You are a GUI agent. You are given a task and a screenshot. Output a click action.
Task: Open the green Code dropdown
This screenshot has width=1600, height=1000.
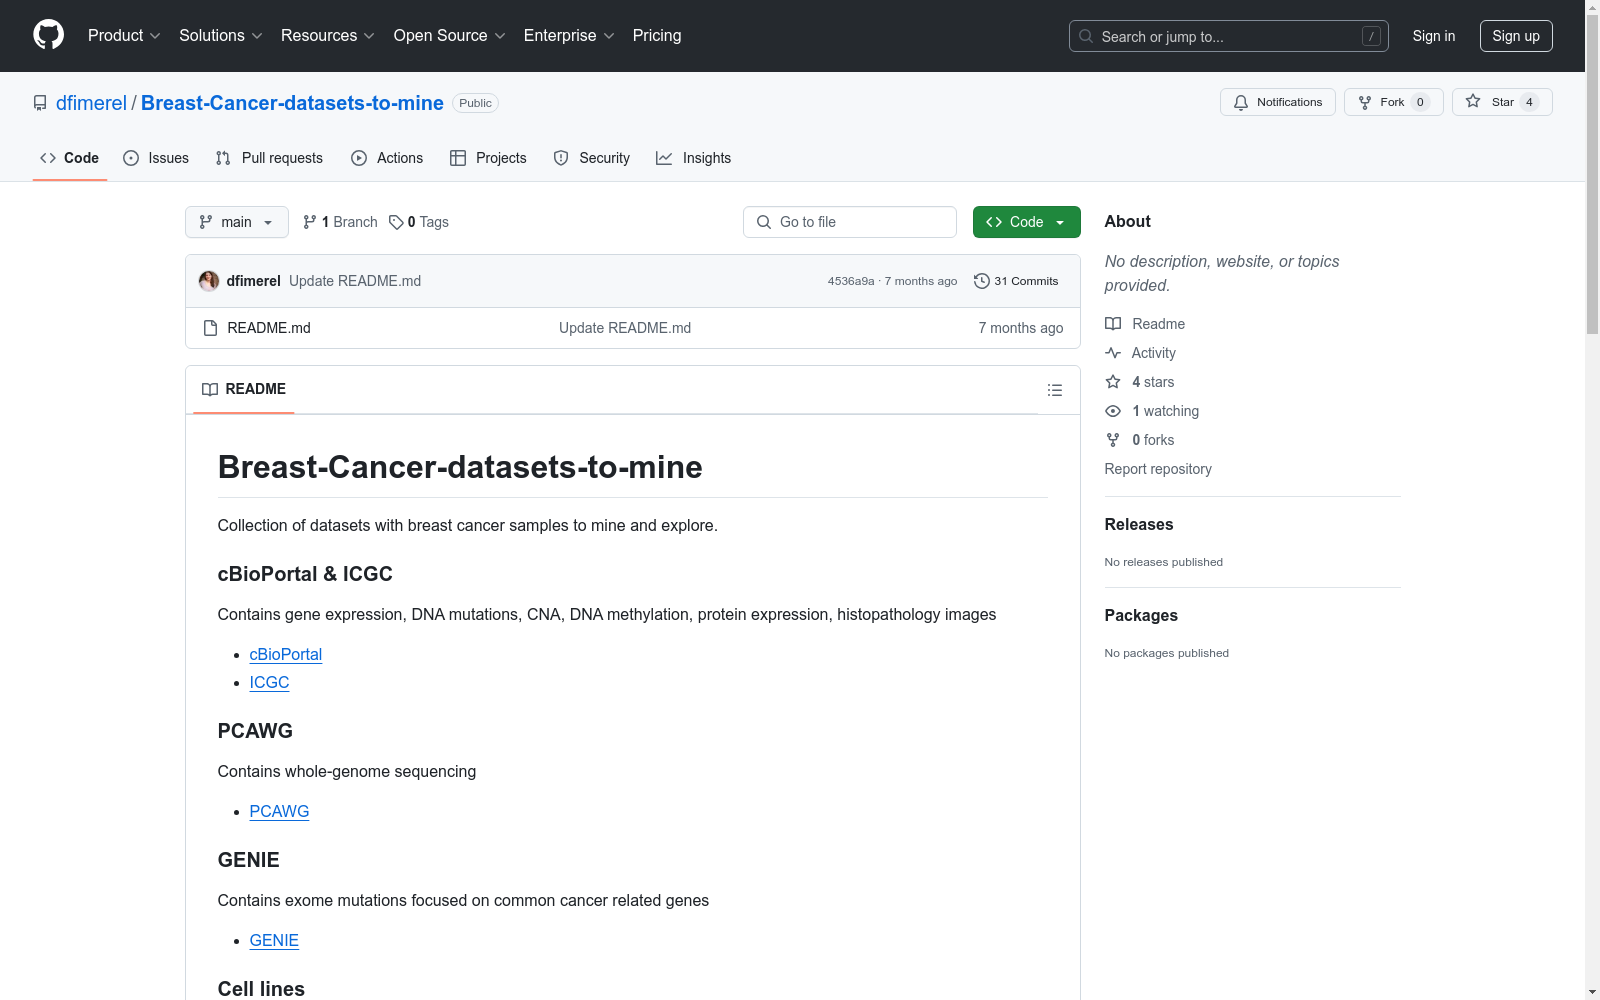coord(1026,222)
